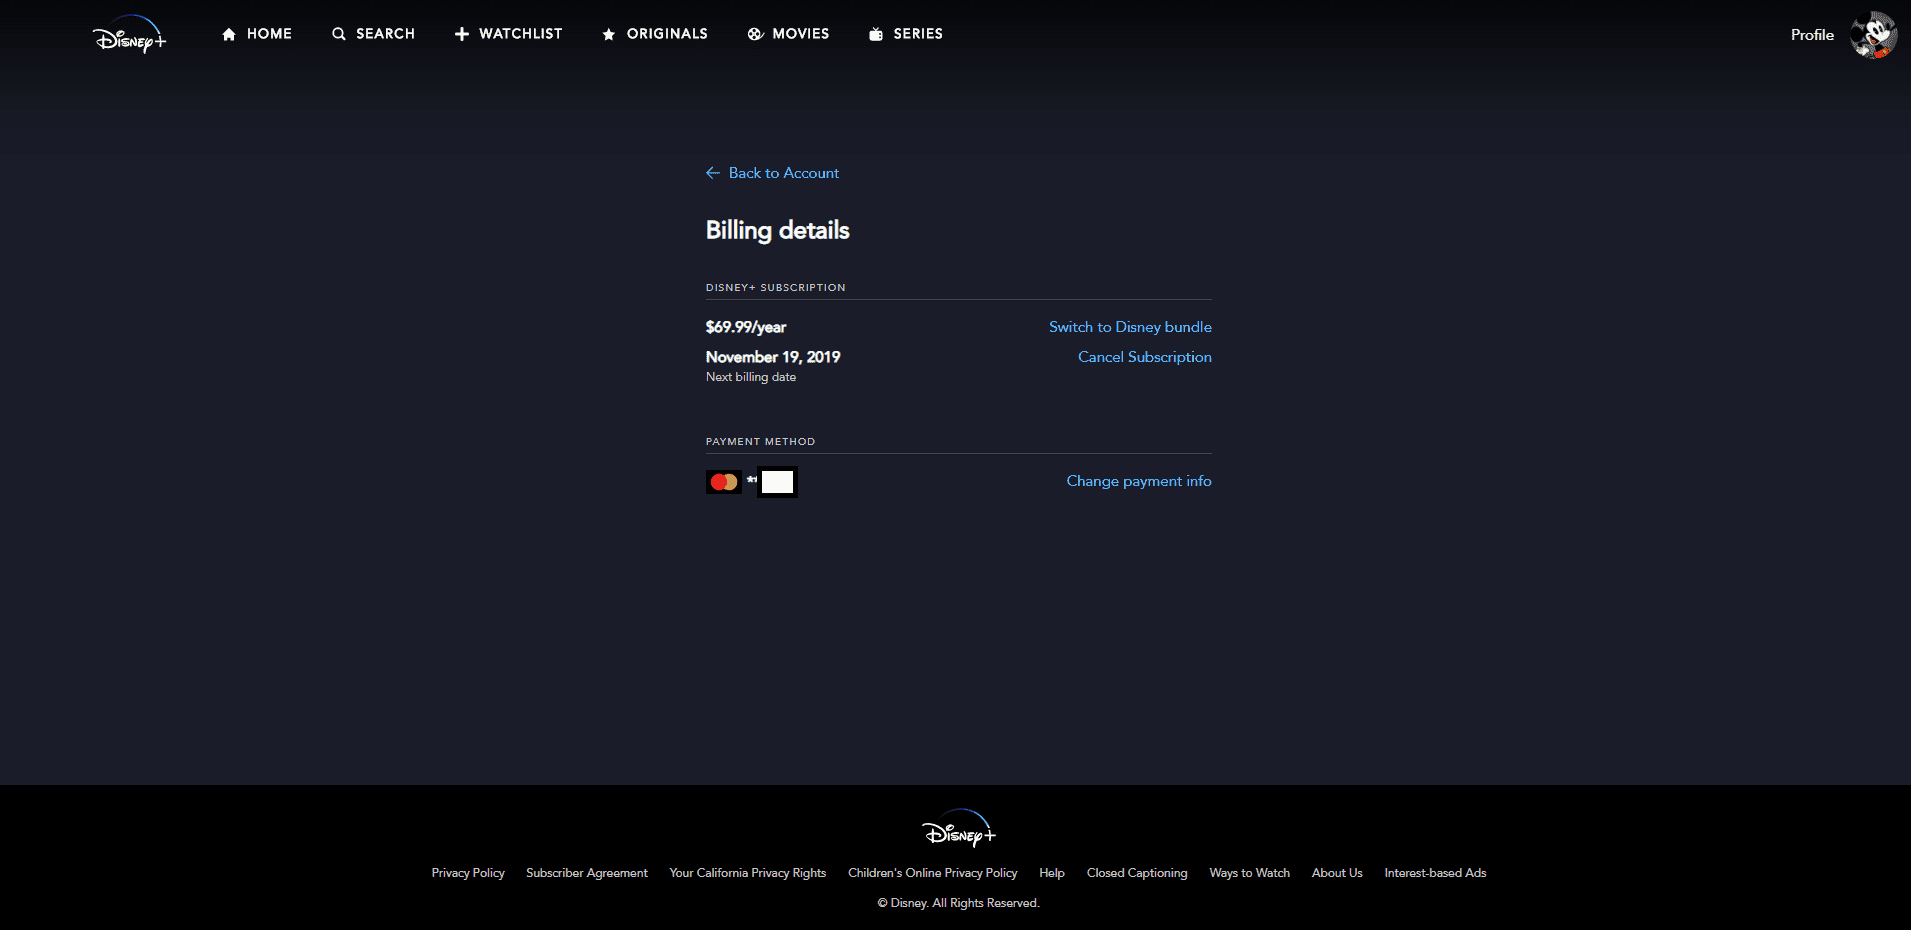The image size is (1911, 930).
Task: Click the profile avatar image
Action: click(1873, 34)
